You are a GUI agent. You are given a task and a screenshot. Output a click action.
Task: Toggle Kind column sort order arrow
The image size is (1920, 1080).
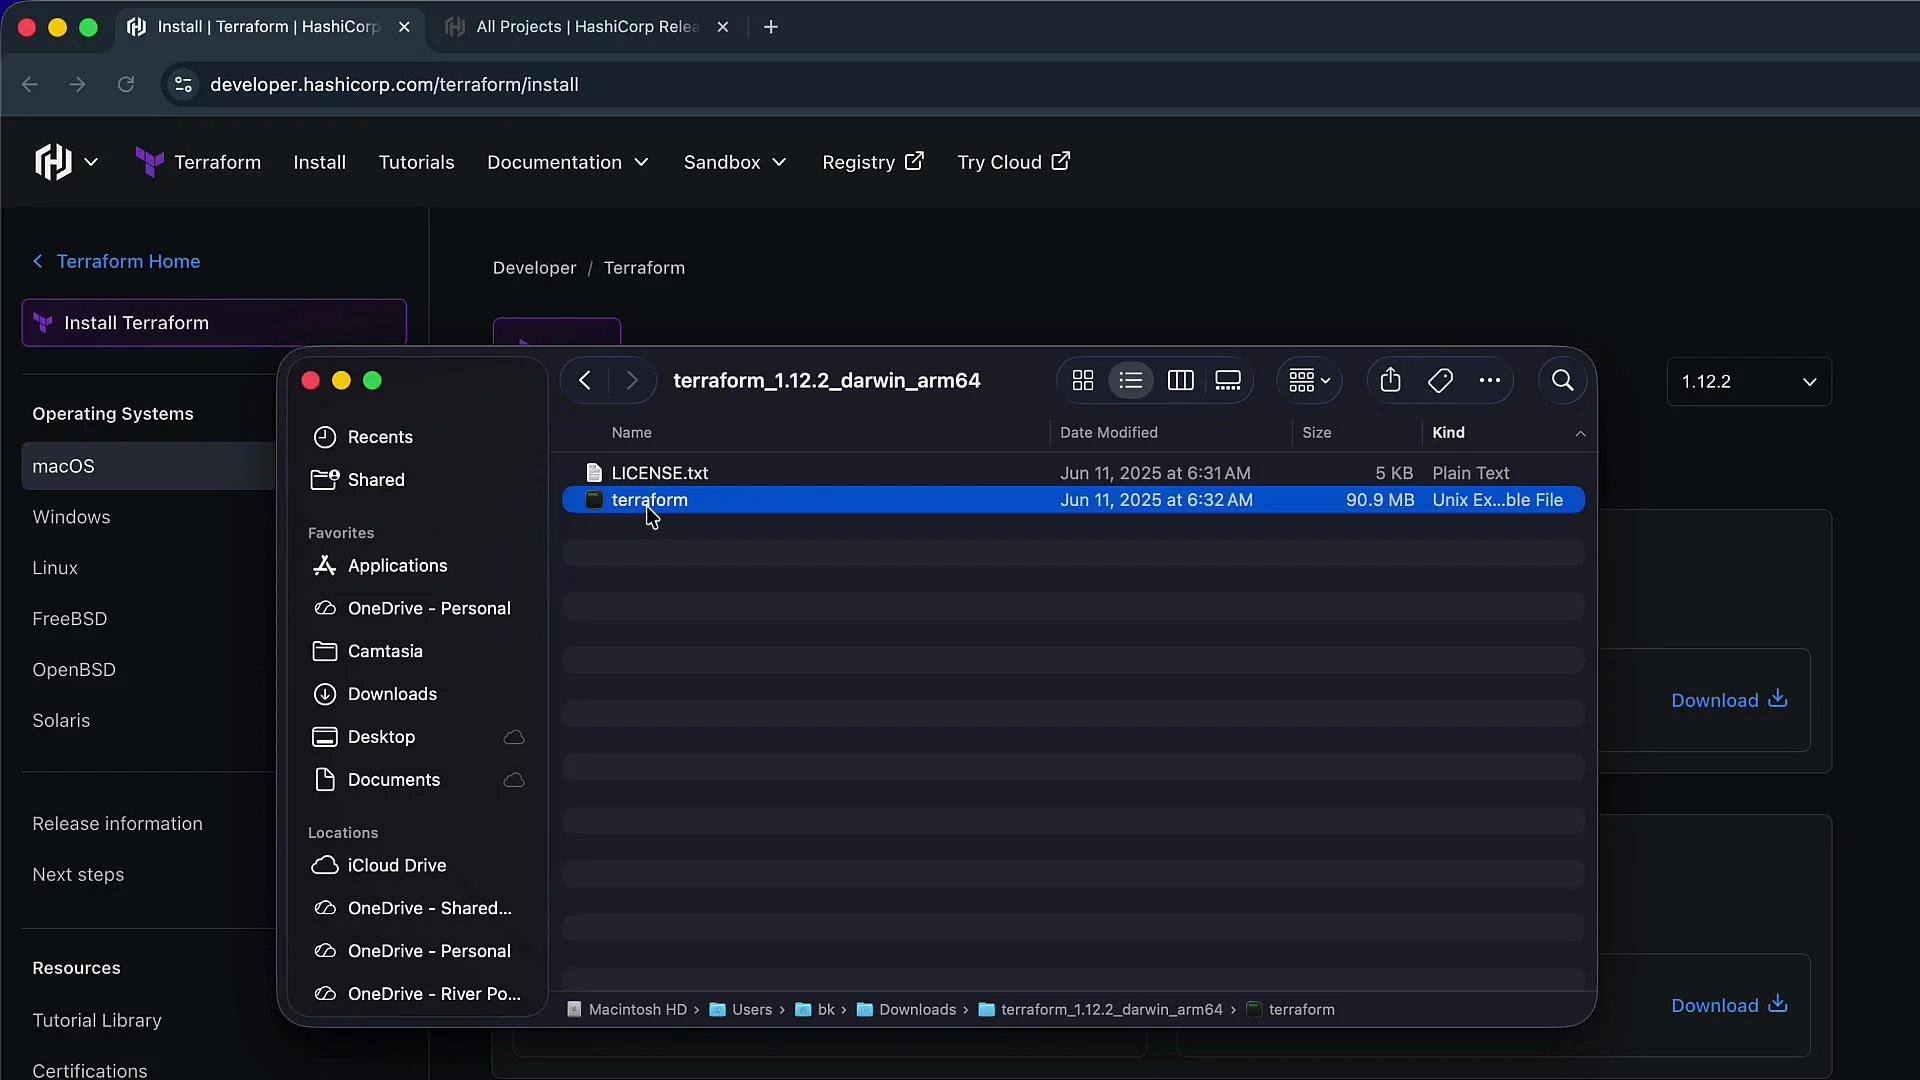tap(1580, 433)
